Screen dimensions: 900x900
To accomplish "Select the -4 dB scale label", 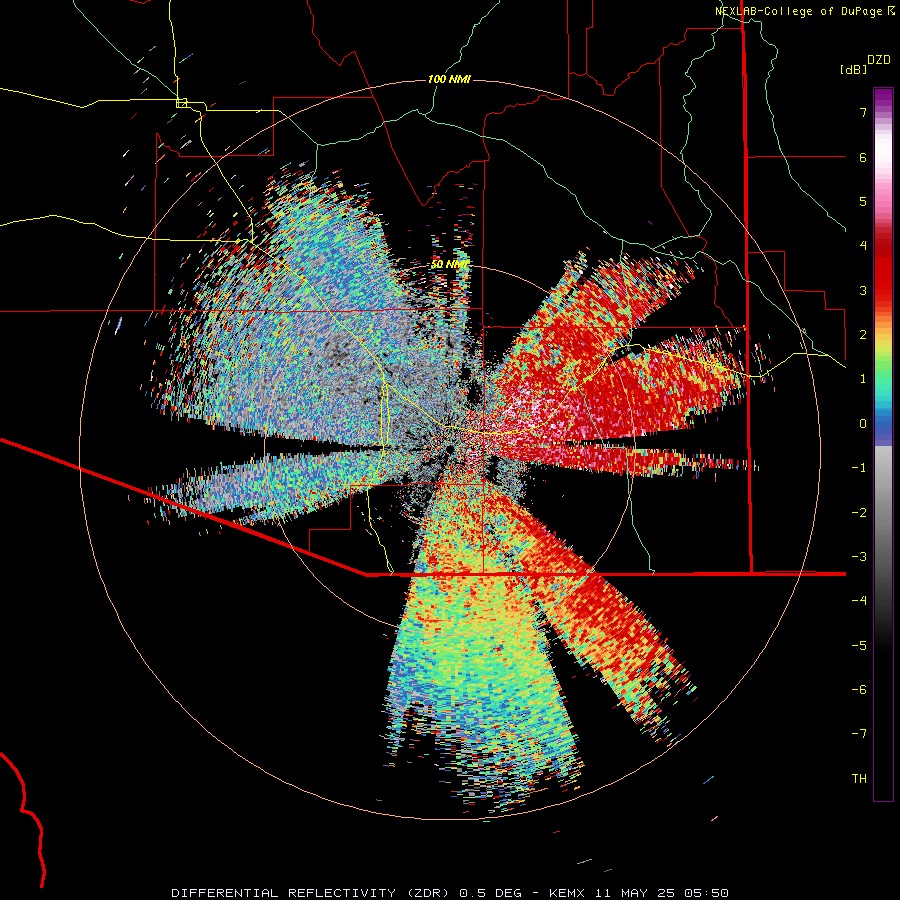I will pos(859,601).
